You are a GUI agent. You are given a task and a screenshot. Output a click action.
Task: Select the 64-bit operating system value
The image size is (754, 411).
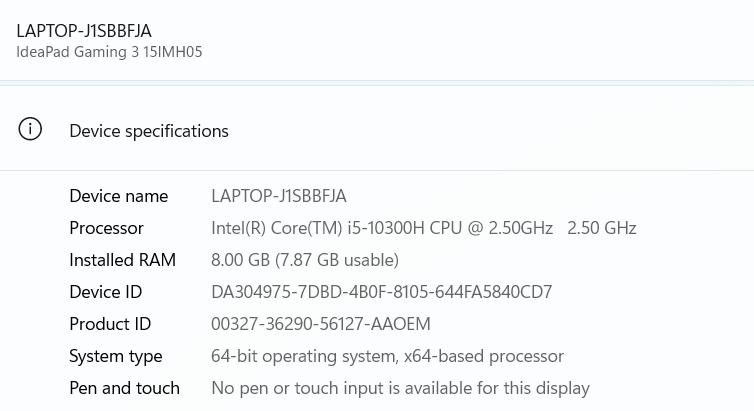click(387, 356)
